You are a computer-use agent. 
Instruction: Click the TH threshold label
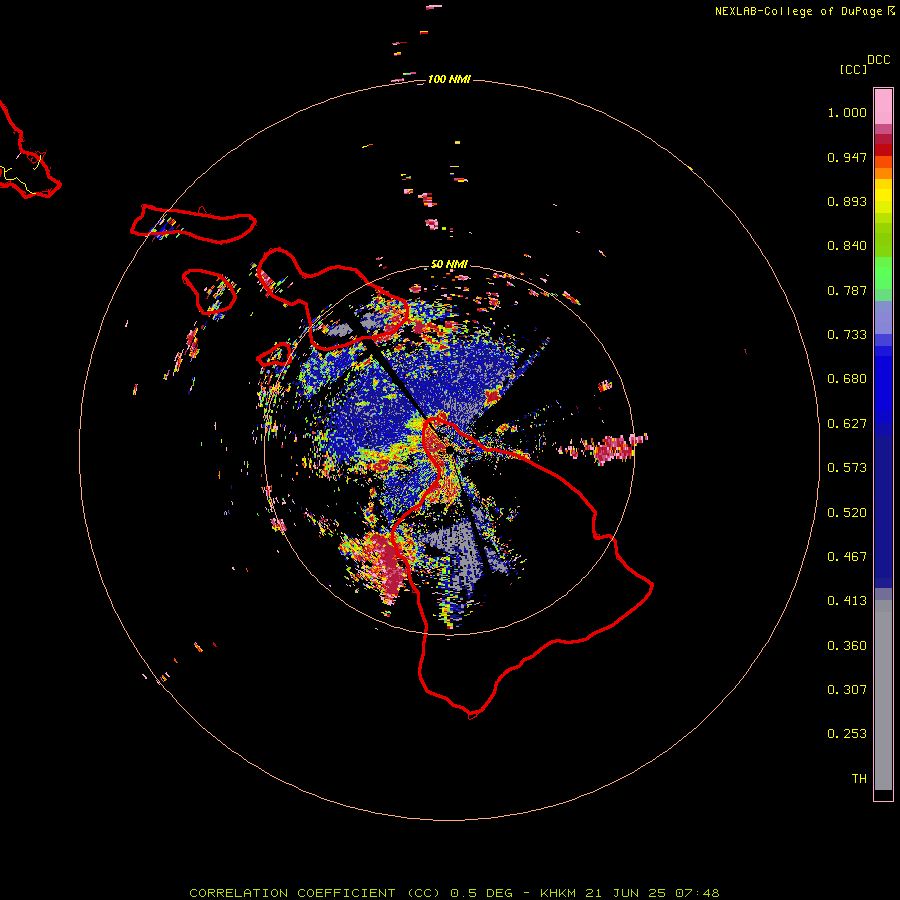(x=859, y=779)
